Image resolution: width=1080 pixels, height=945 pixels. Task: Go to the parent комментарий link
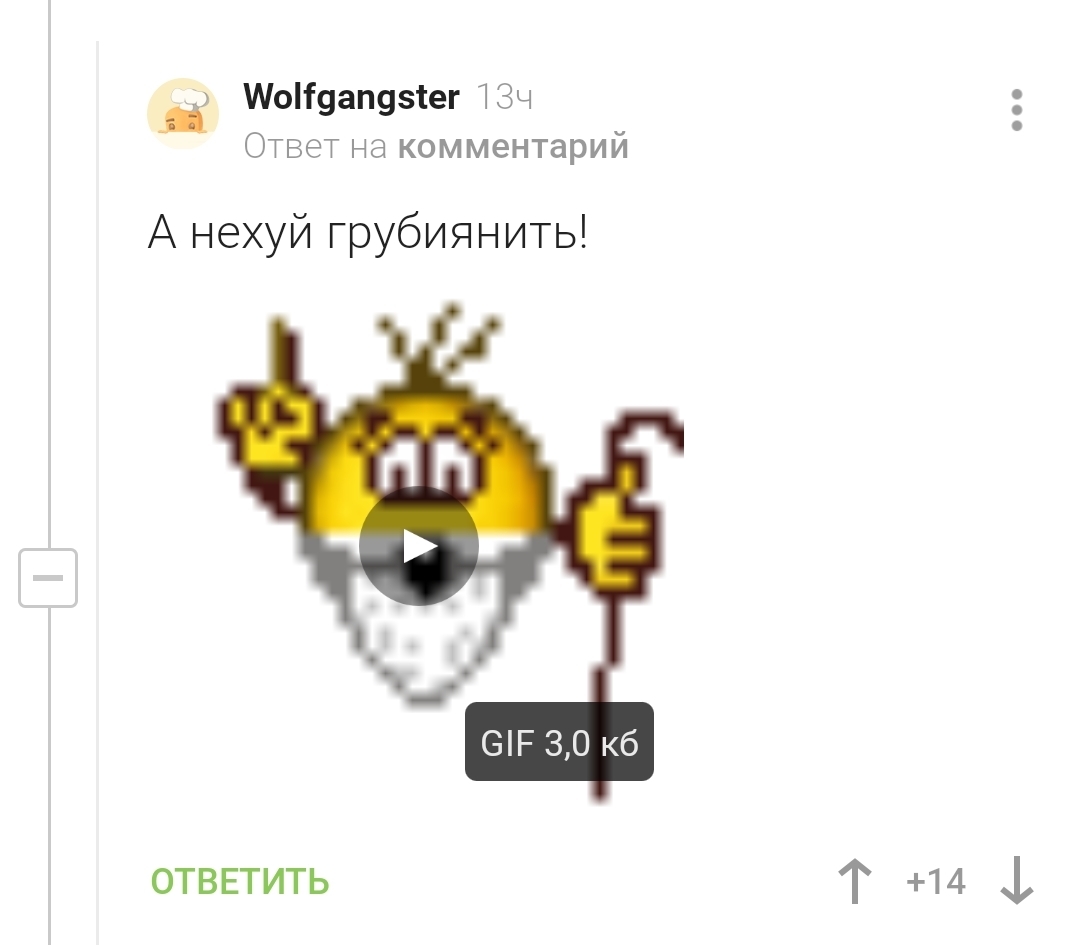(x=513, y=147)
